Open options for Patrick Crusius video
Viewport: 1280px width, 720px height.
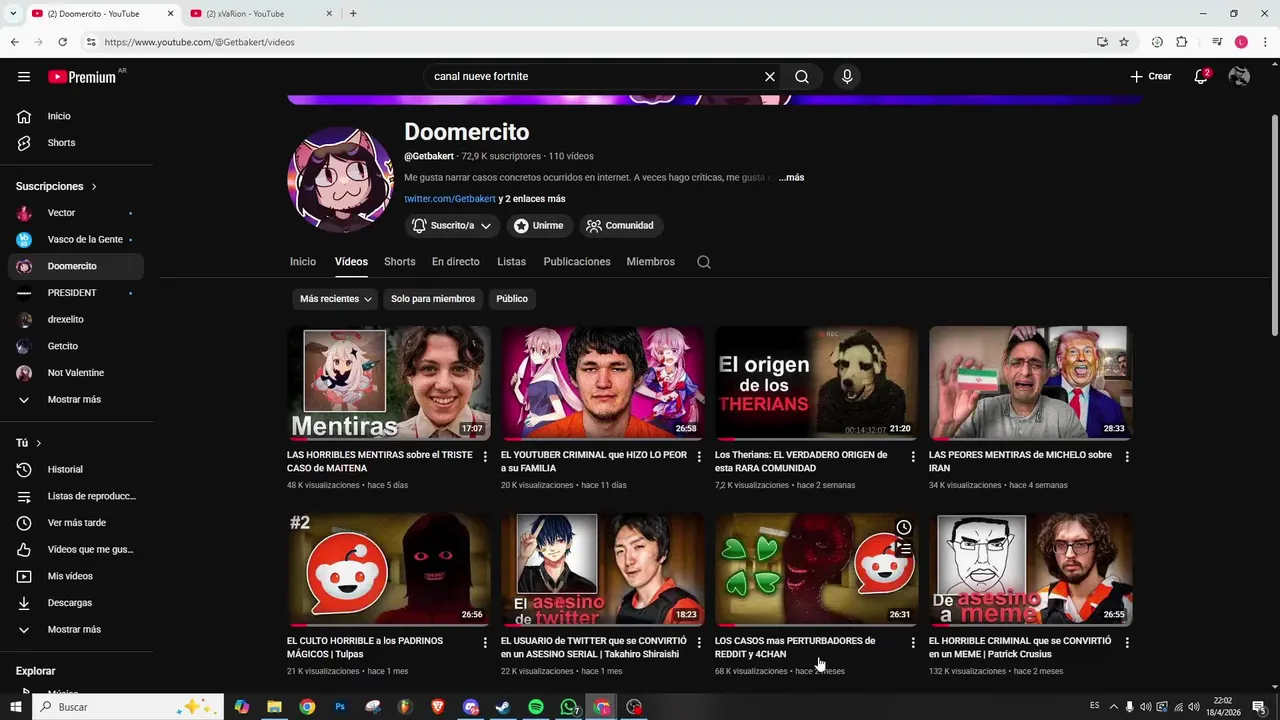(x=1127, y=642)
